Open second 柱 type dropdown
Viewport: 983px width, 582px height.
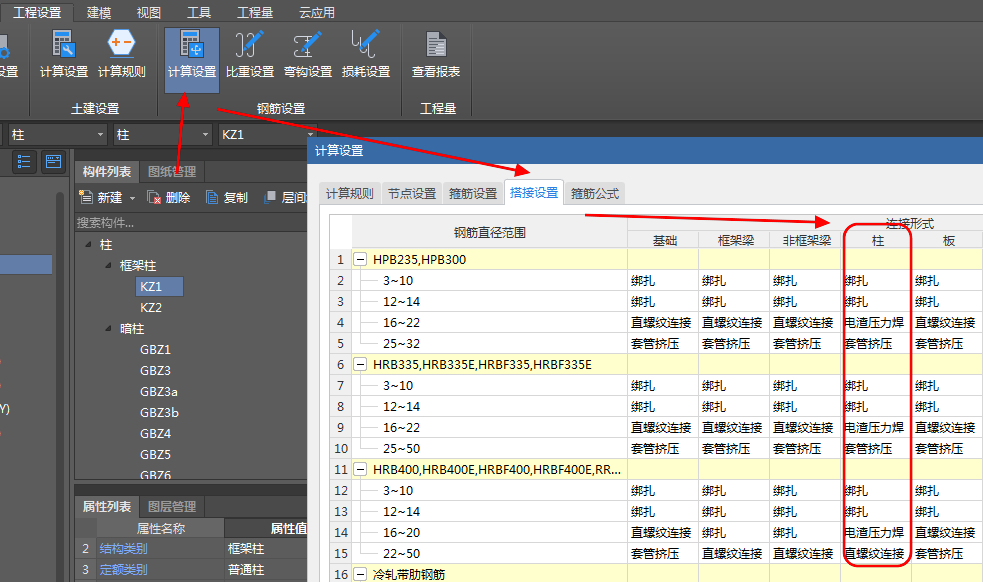click(x=205, y=135)
